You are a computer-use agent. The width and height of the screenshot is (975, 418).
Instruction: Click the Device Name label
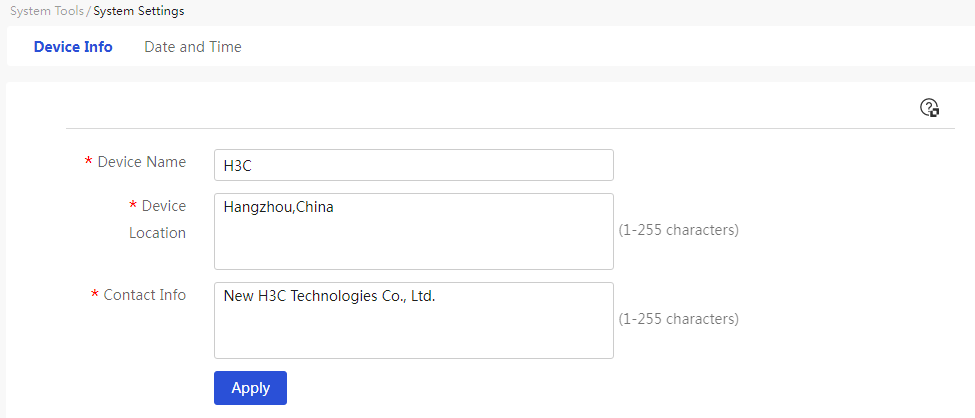[142, 162]
